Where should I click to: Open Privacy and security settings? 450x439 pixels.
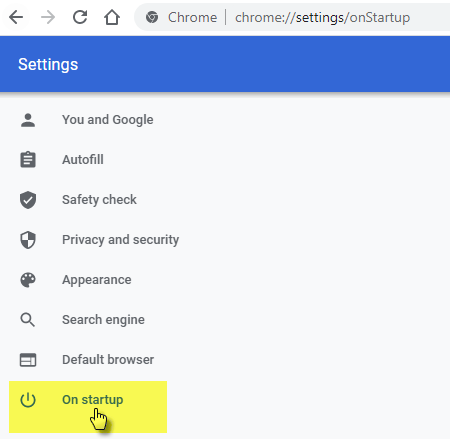coord(121,240)
